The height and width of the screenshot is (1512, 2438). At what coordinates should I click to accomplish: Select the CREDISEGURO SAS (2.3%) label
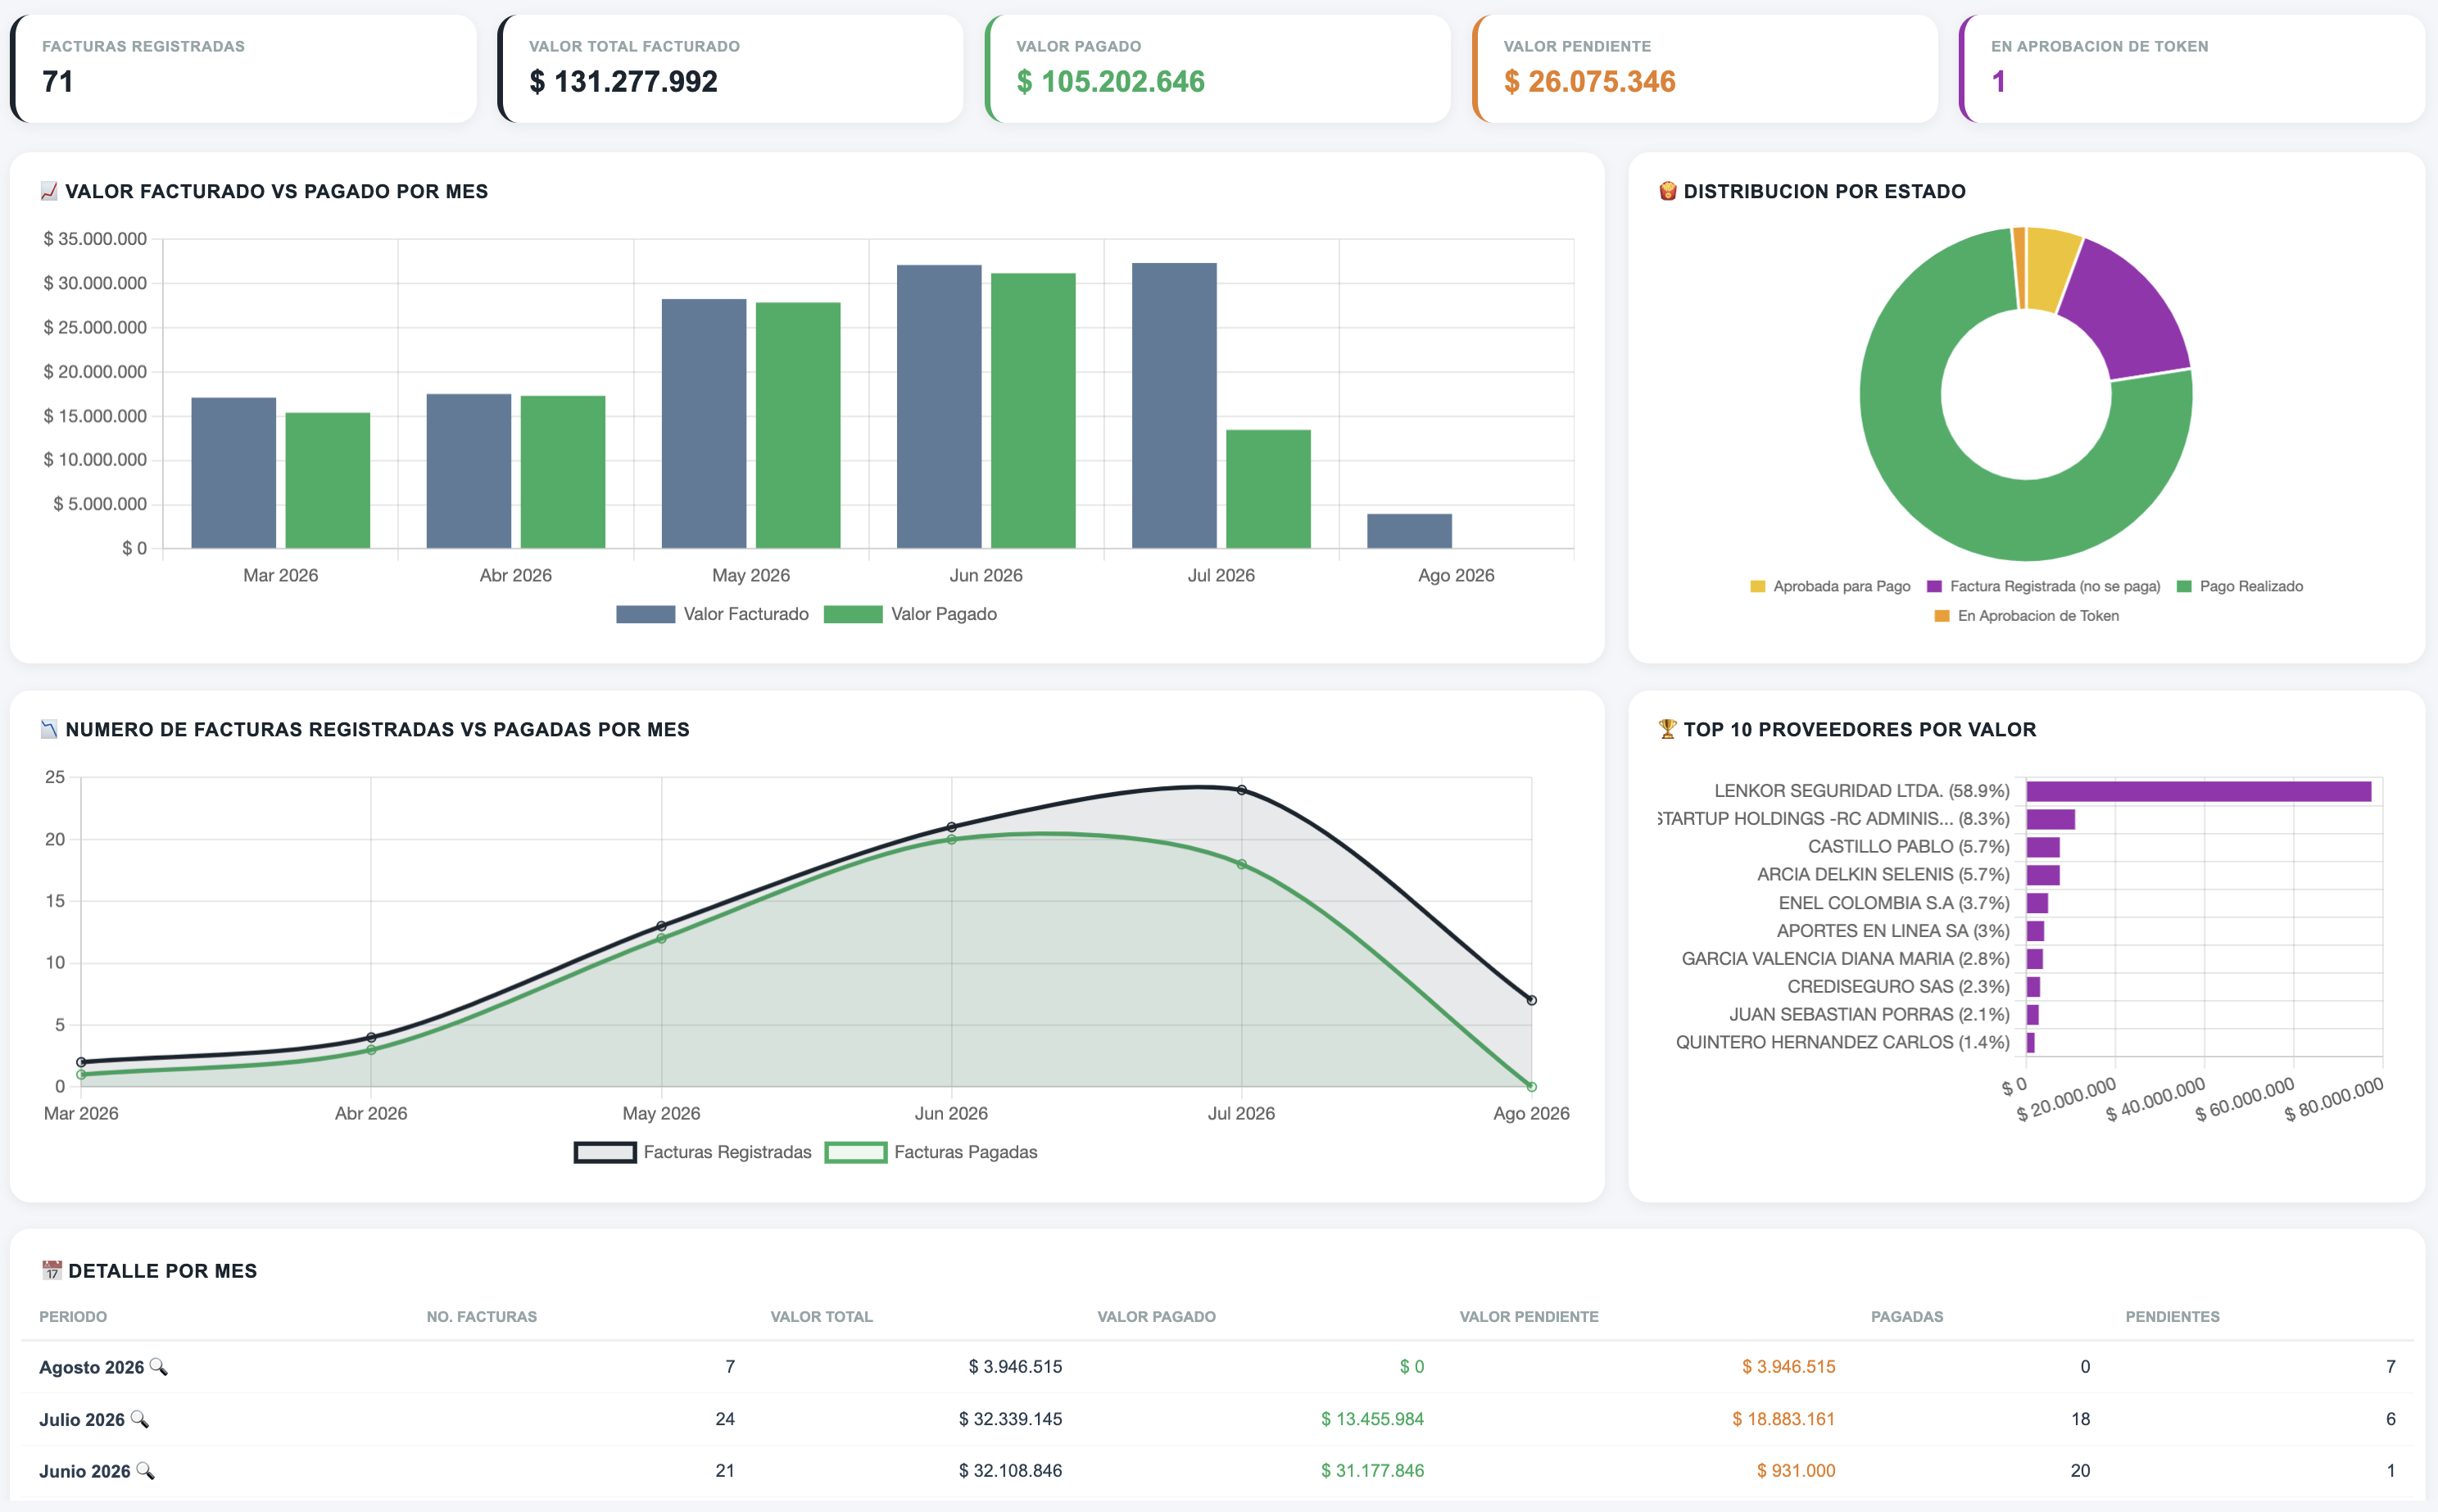[1898, 987]
